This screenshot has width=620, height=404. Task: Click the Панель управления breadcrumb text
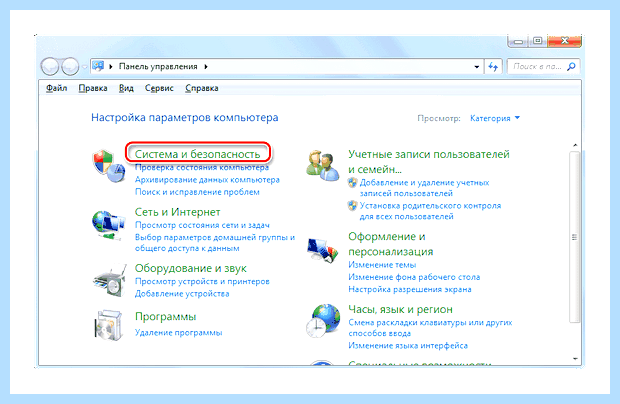point(158,66)
